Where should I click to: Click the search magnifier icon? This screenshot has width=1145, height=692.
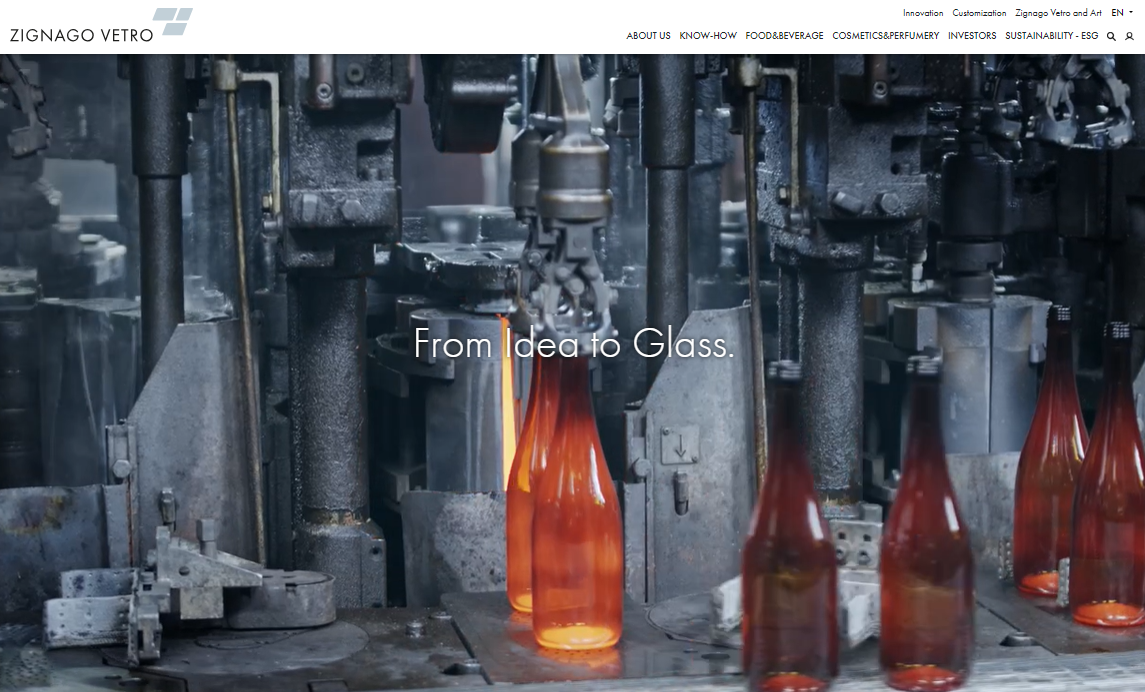click(x=1111, y=36)
